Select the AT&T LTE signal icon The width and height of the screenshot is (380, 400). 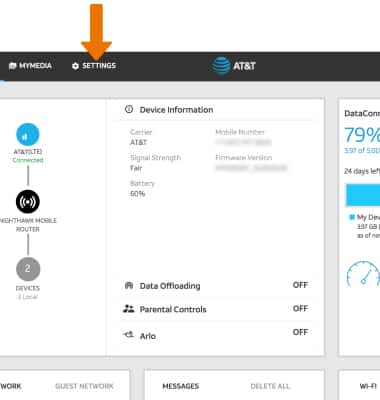click(x=28, y=135)
